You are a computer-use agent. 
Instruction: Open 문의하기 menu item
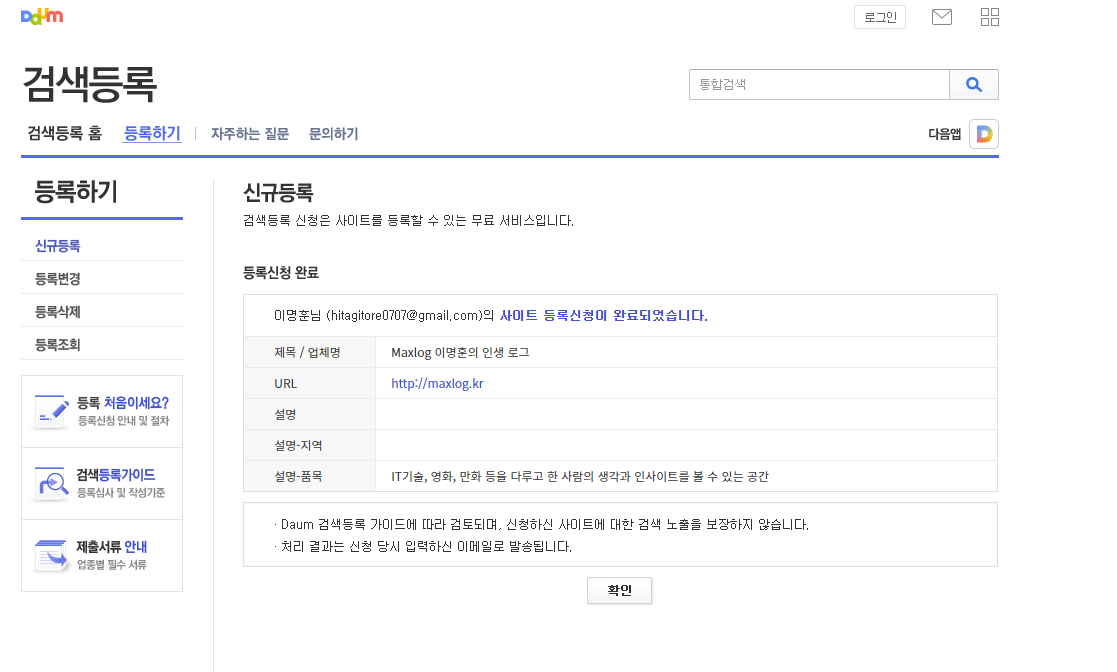click(333, 134)
